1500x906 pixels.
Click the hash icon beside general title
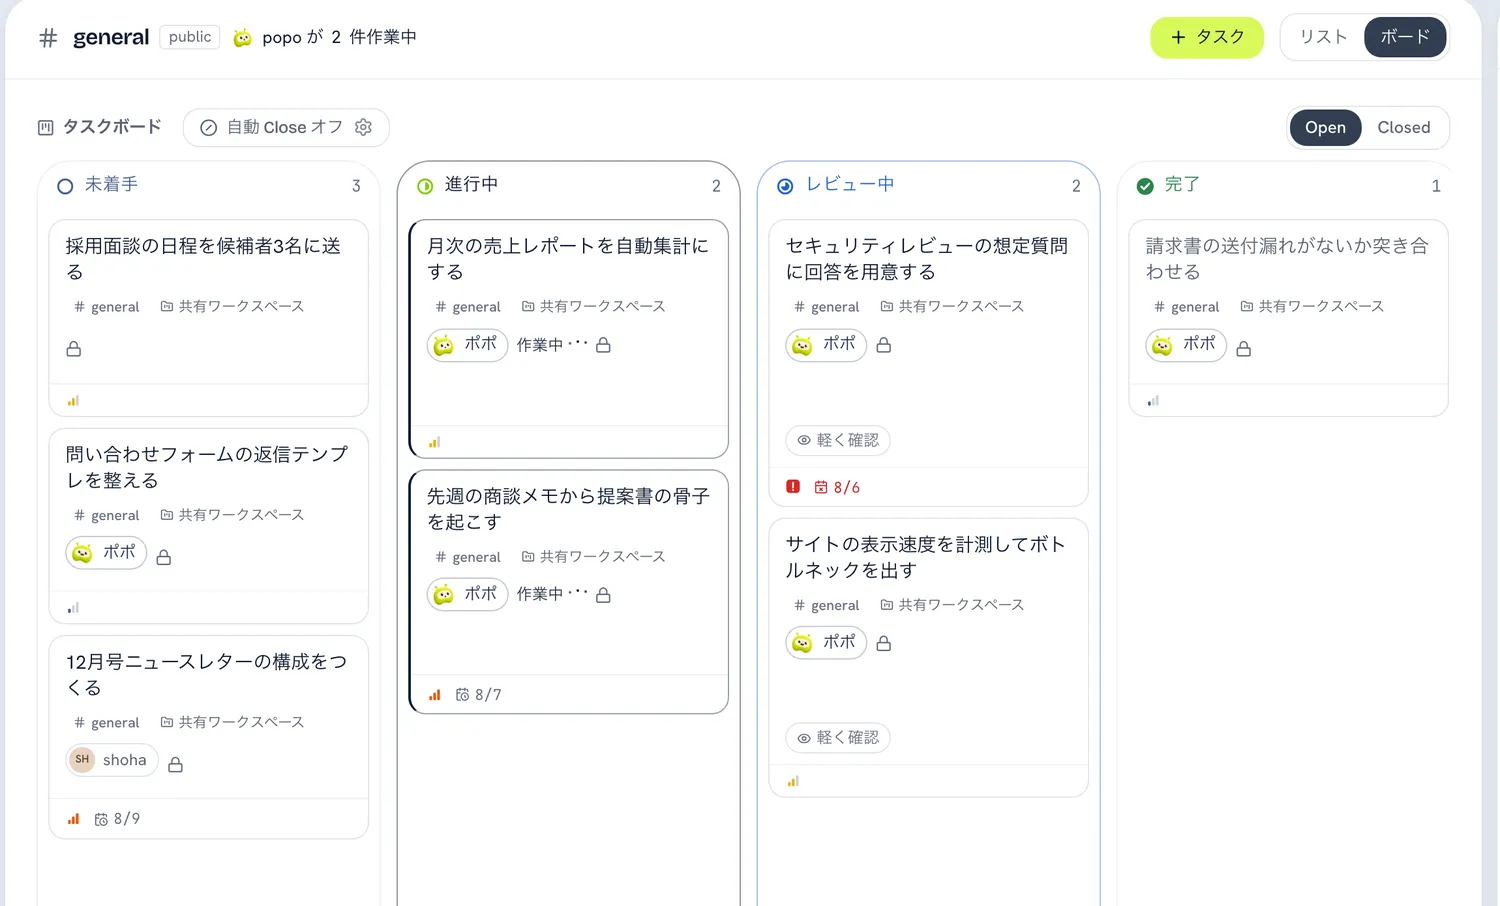point(48,38)
